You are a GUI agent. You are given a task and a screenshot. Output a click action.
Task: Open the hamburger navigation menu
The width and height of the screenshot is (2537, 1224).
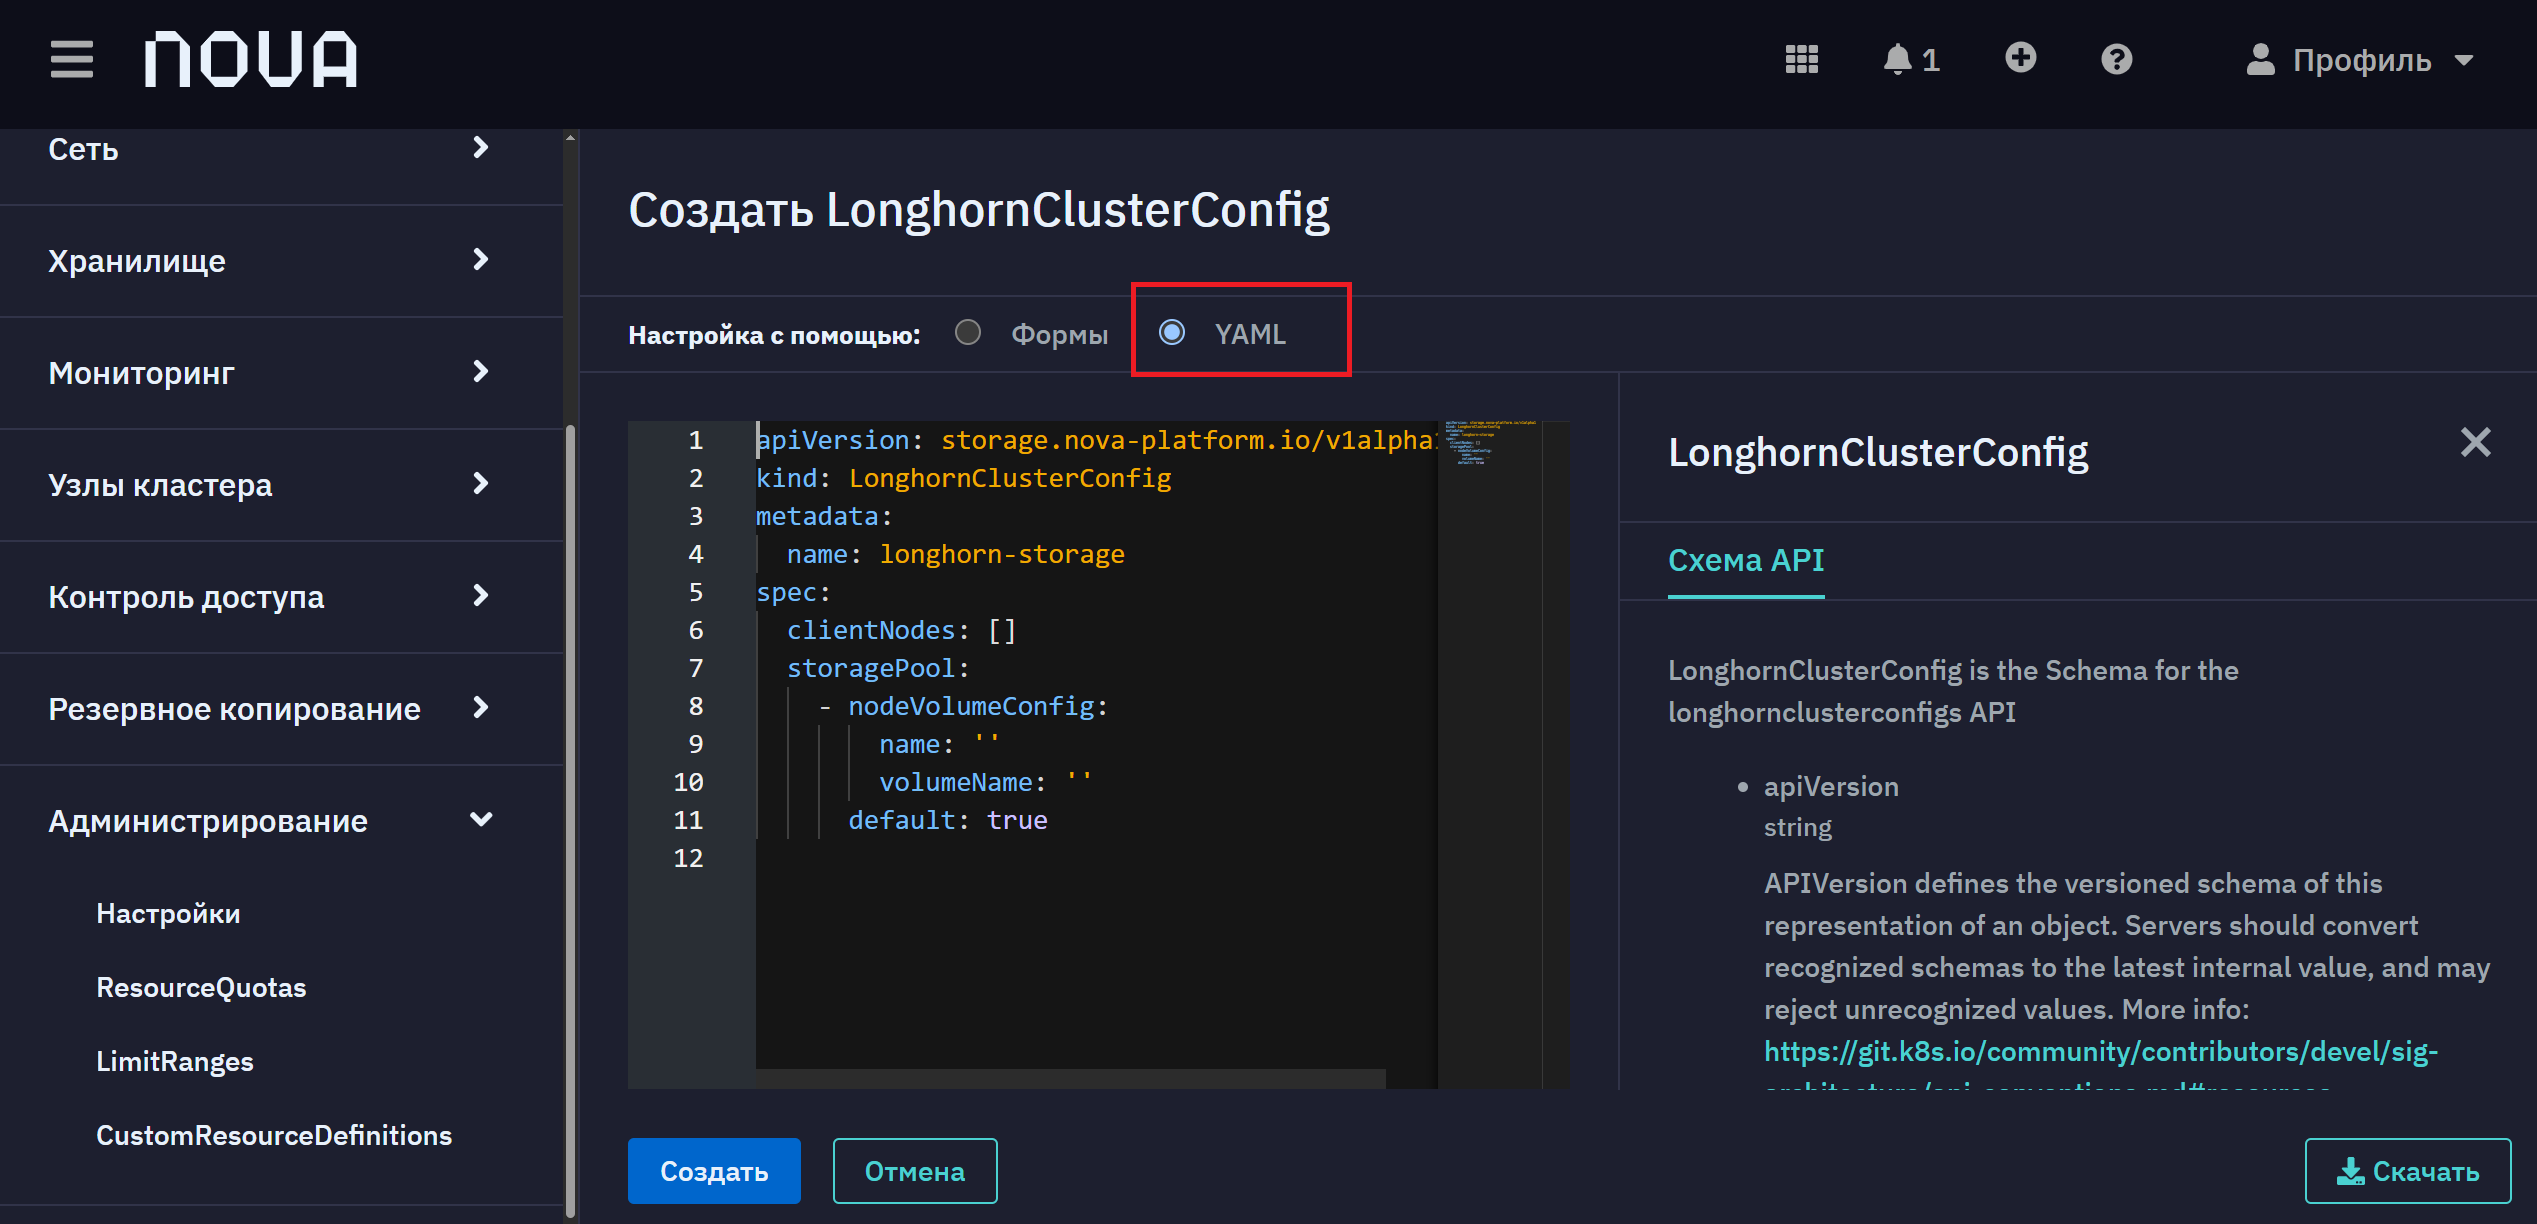pos(72,59)
